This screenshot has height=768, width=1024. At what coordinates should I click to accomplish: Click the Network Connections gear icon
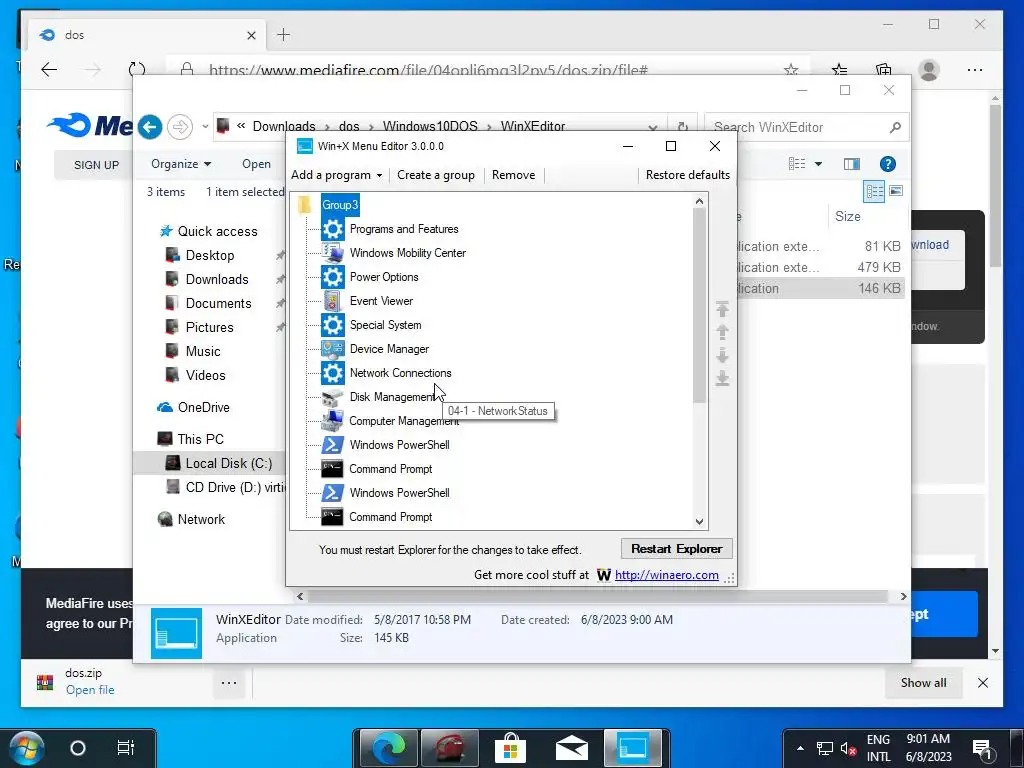(x=332, y=373)
